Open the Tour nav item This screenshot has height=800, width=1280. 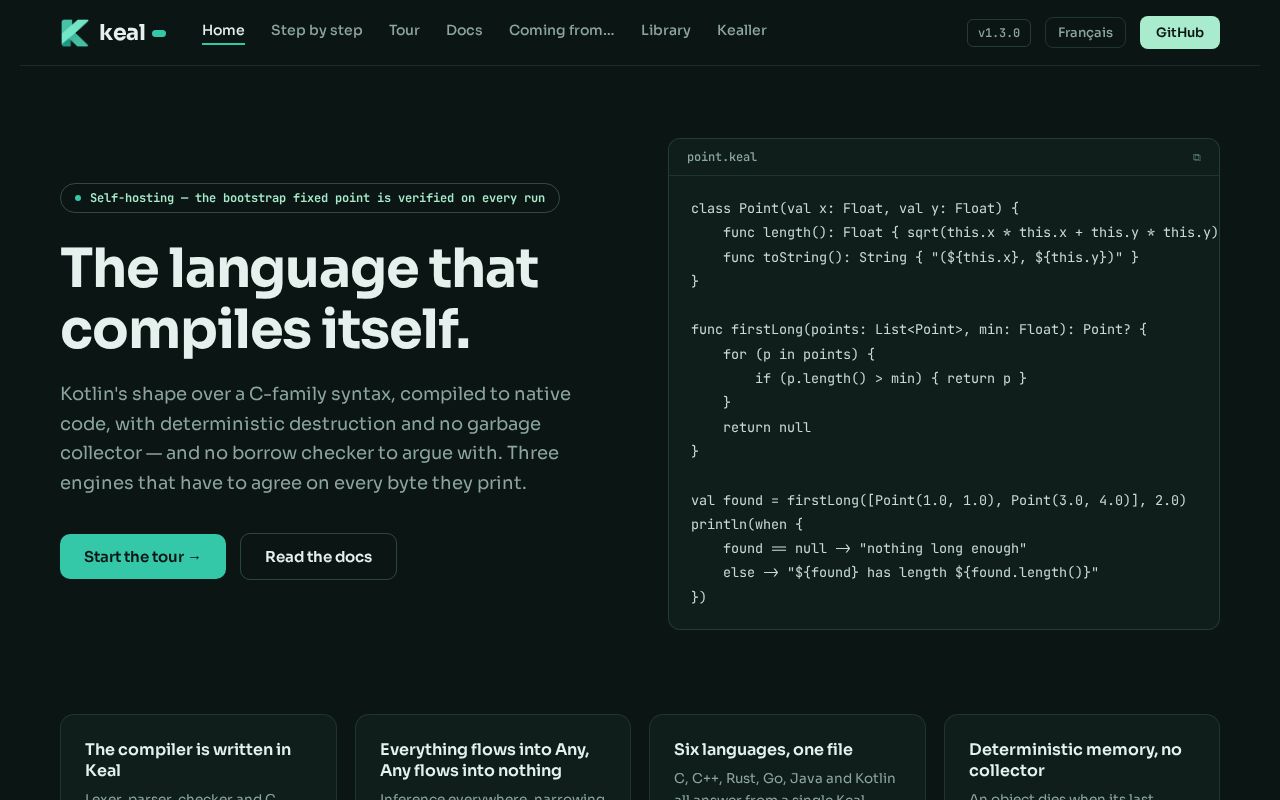pyautogui.click(x=404, y=30)
